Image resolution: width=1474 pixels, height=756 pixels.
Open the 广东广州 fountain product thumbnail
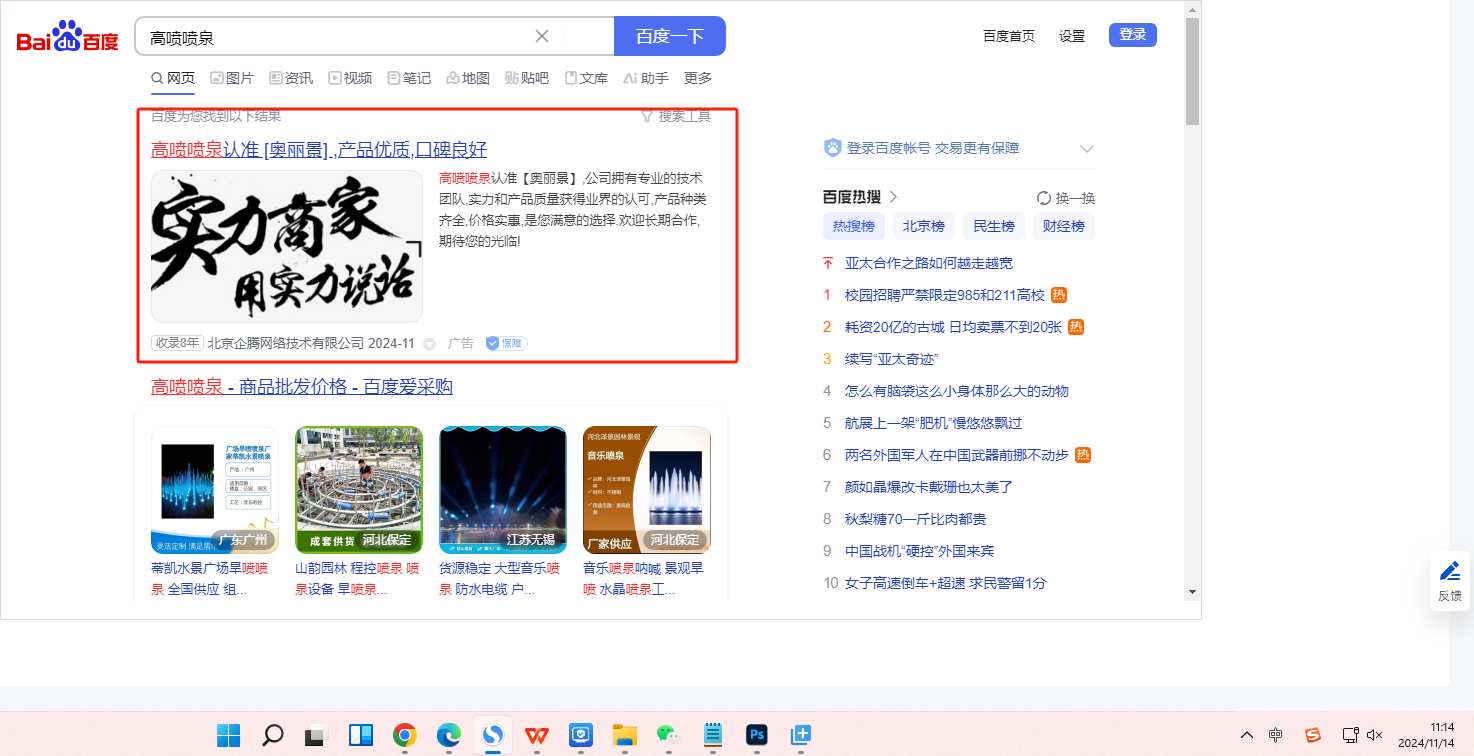click(x=215, y=490)
